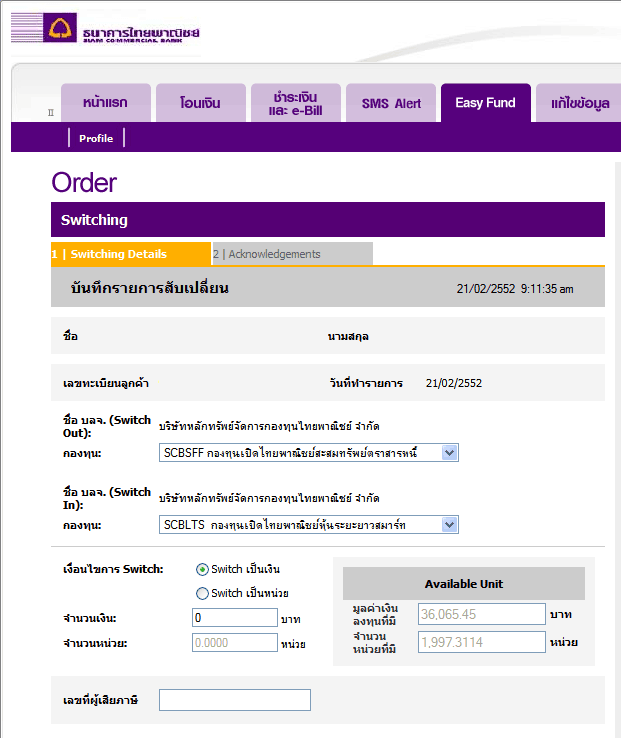Click the 36,065.45 investment value field

[482, 614]
